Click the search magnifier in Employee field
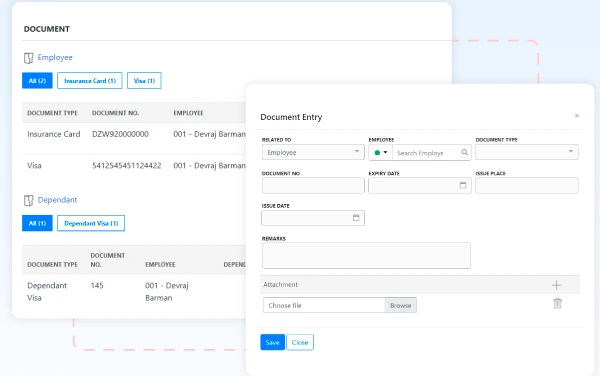This screenshot has height=376, width=600. (x=464, y=152)
